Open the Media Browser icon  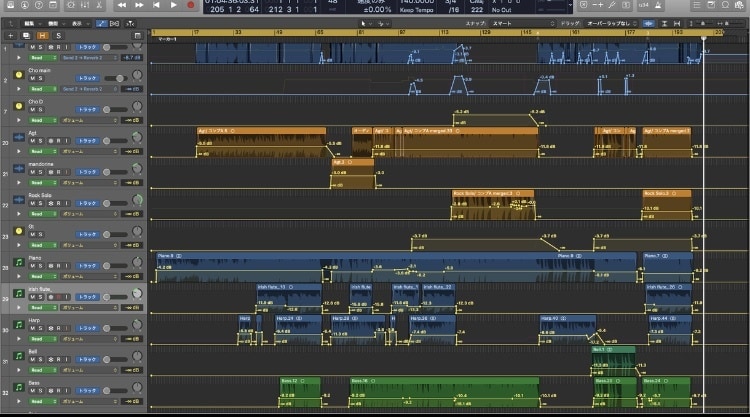[739, 5]
